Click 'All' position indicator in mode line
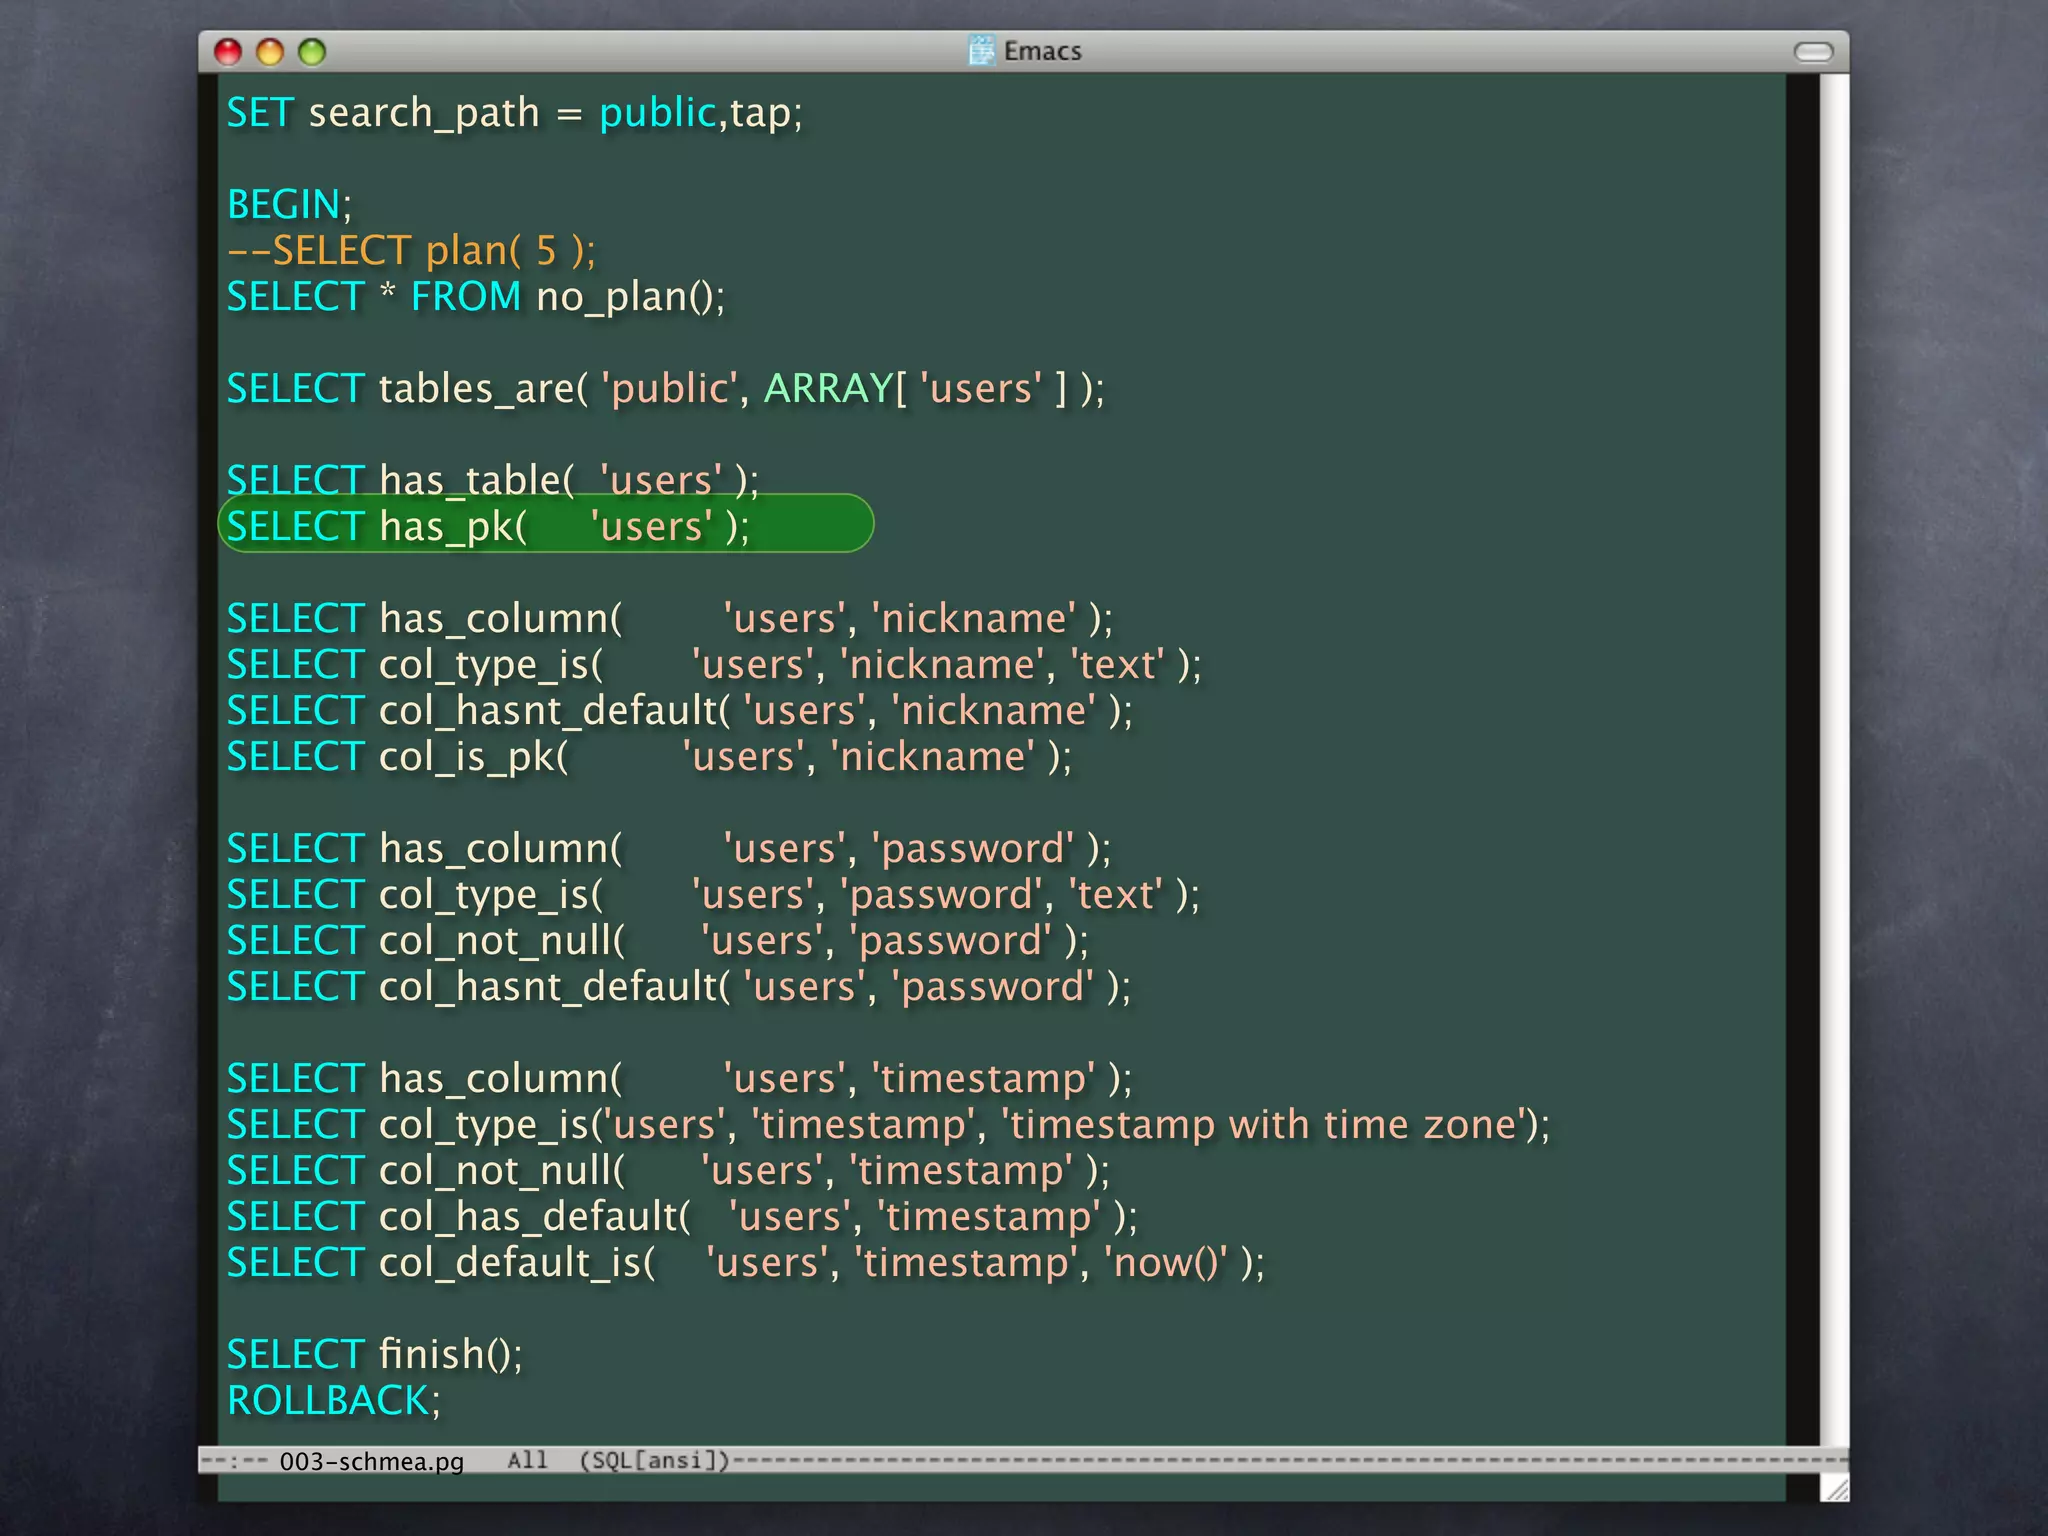Image resolution: width=2048 pixels, height=1536 pixels. 527,1460
